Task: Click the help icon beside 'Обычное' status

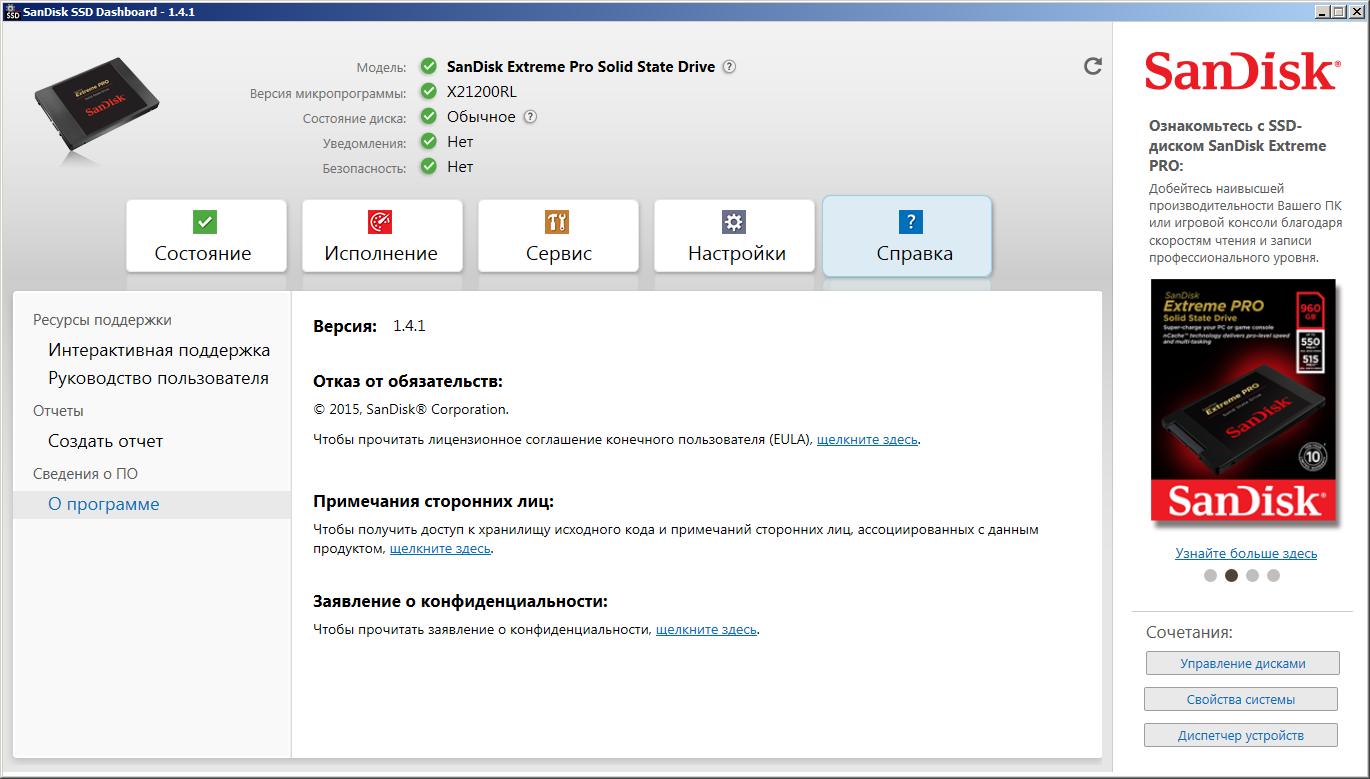Action: (530, 117)
